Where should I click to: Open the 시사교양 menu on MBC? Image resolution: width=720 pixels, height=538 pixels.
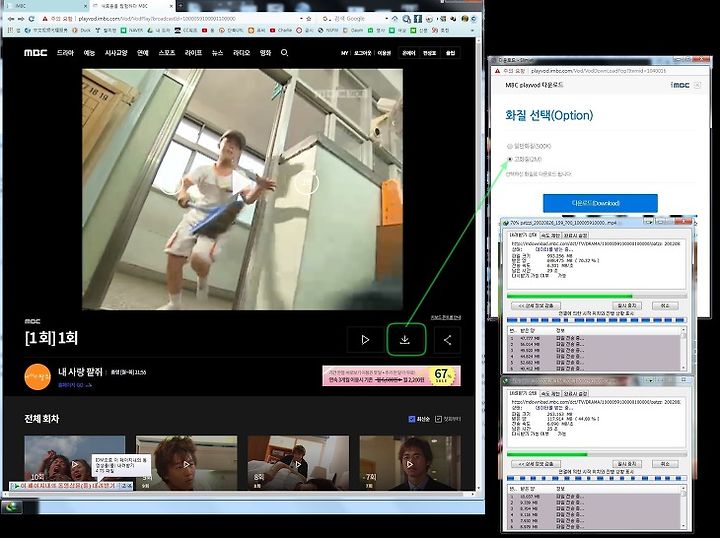pyautogui.click(x=116, y=53)
